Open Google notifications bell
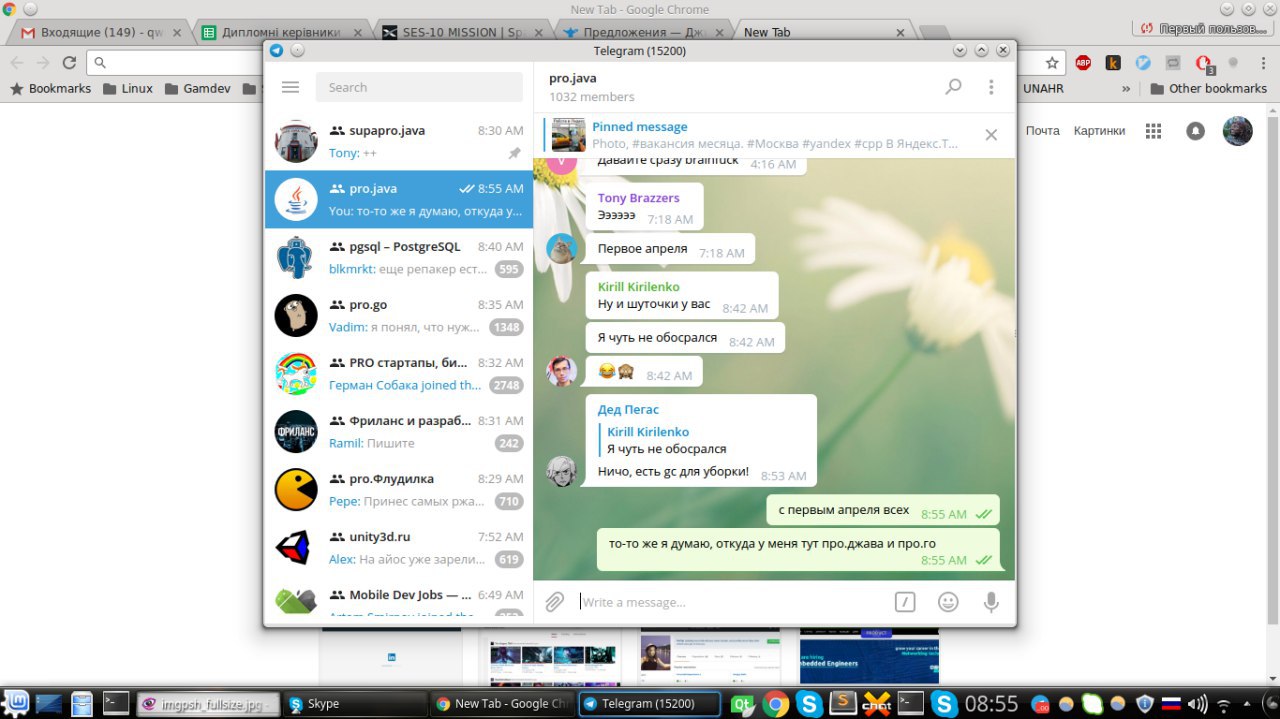This screenshot has width=1280, height=719. click(x=1195, y=131)
